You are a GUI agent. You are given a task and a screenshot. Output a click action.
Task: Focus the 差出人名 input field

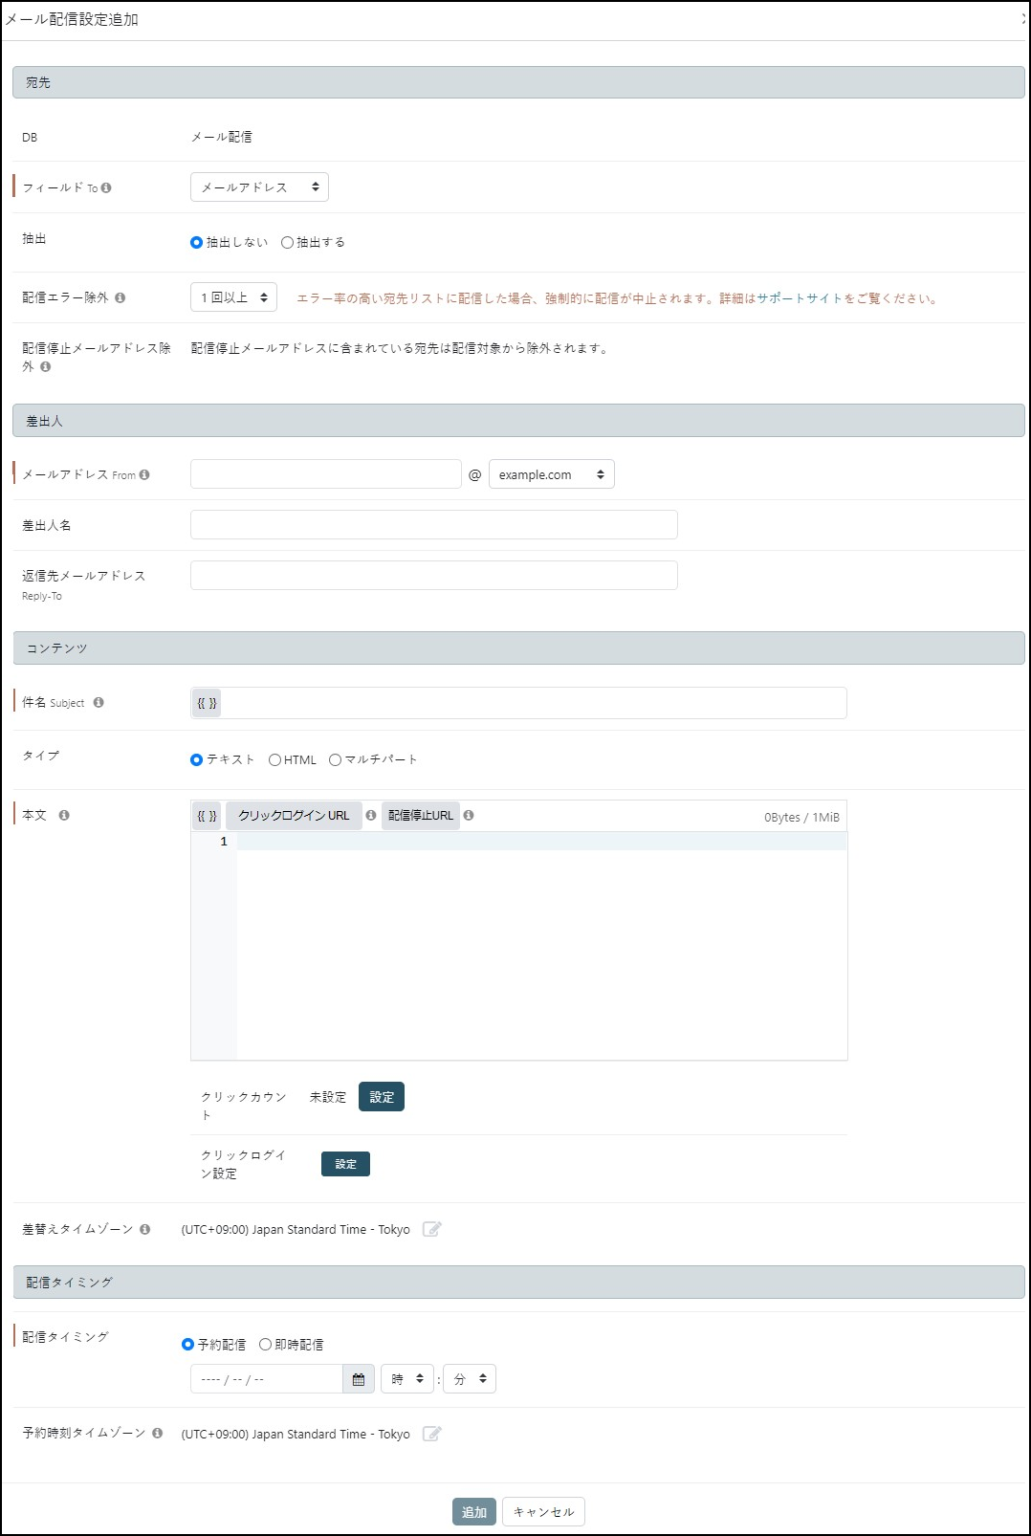[x=434, y=525]
